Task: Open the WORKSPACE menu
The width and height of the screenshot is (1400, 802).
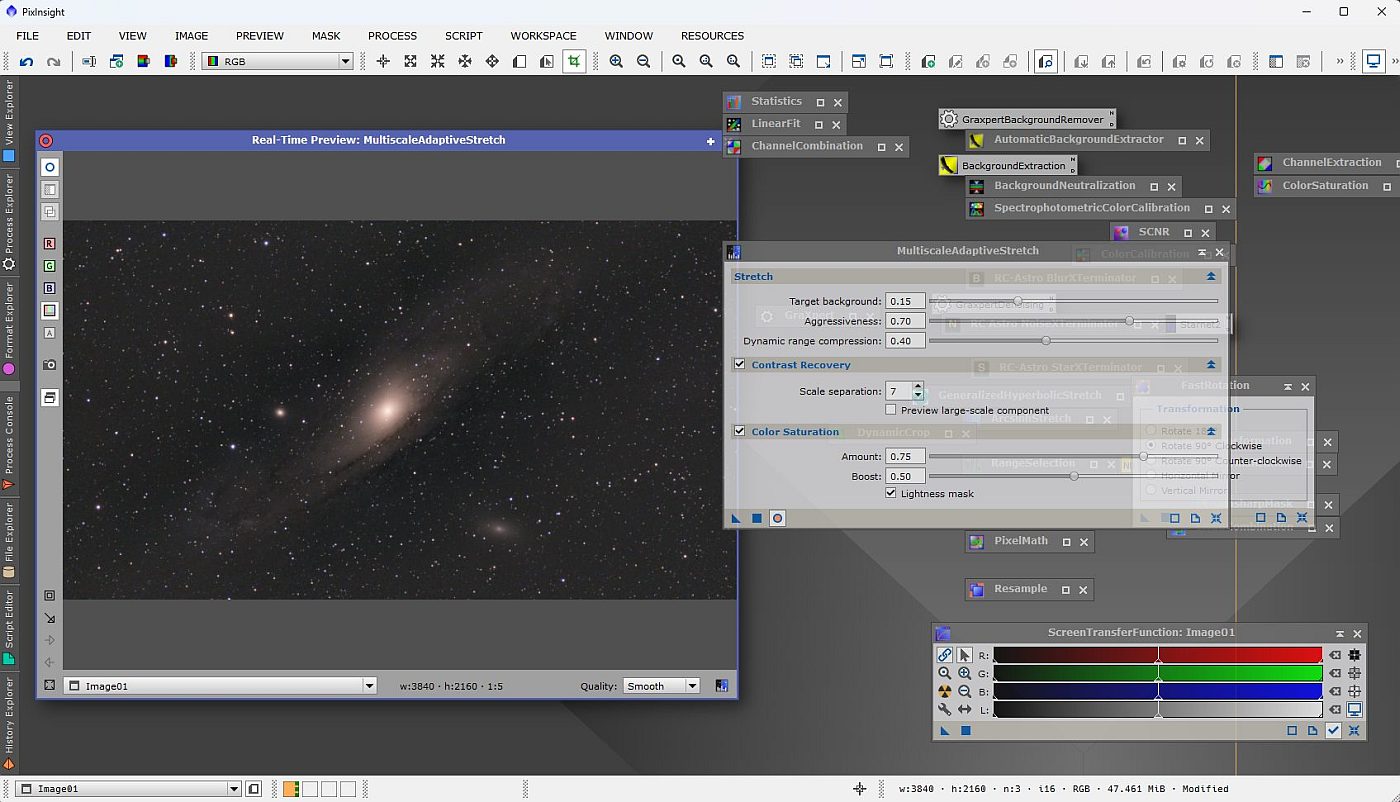Action: [543, 36]
